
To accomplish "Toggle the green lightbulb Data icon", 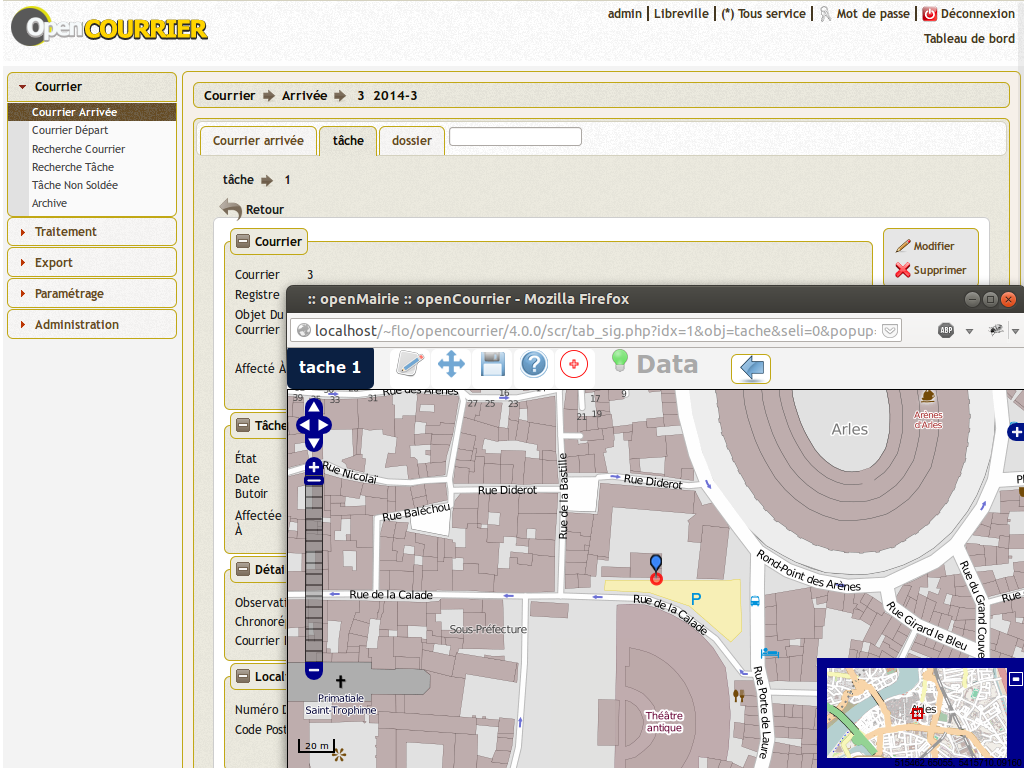I will point(619,360).
